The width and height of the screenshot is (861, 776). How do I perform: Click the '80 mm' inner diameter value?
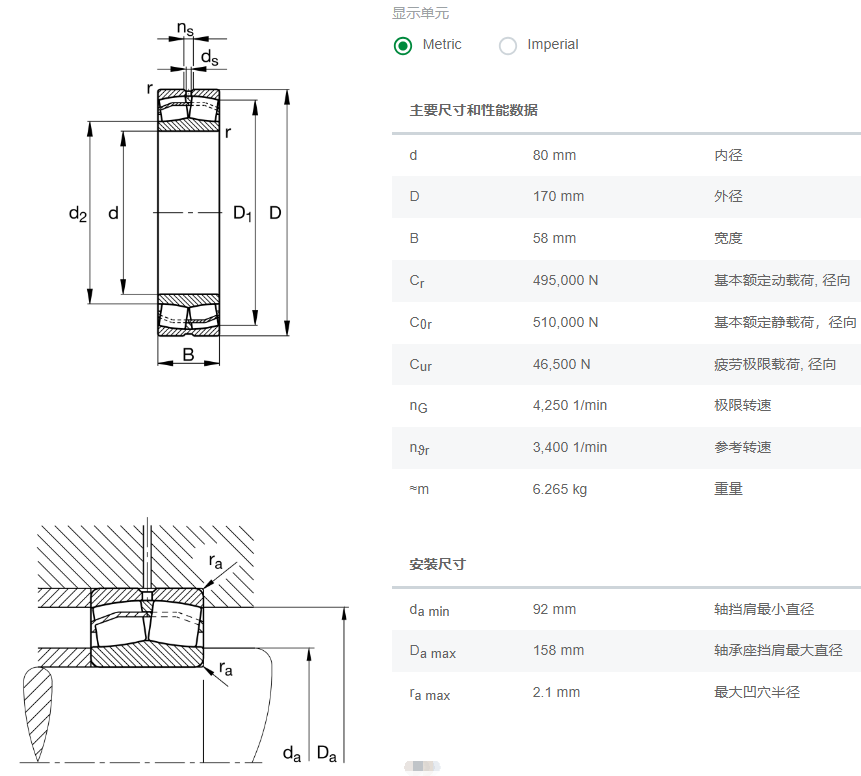(x=554, y=155)
